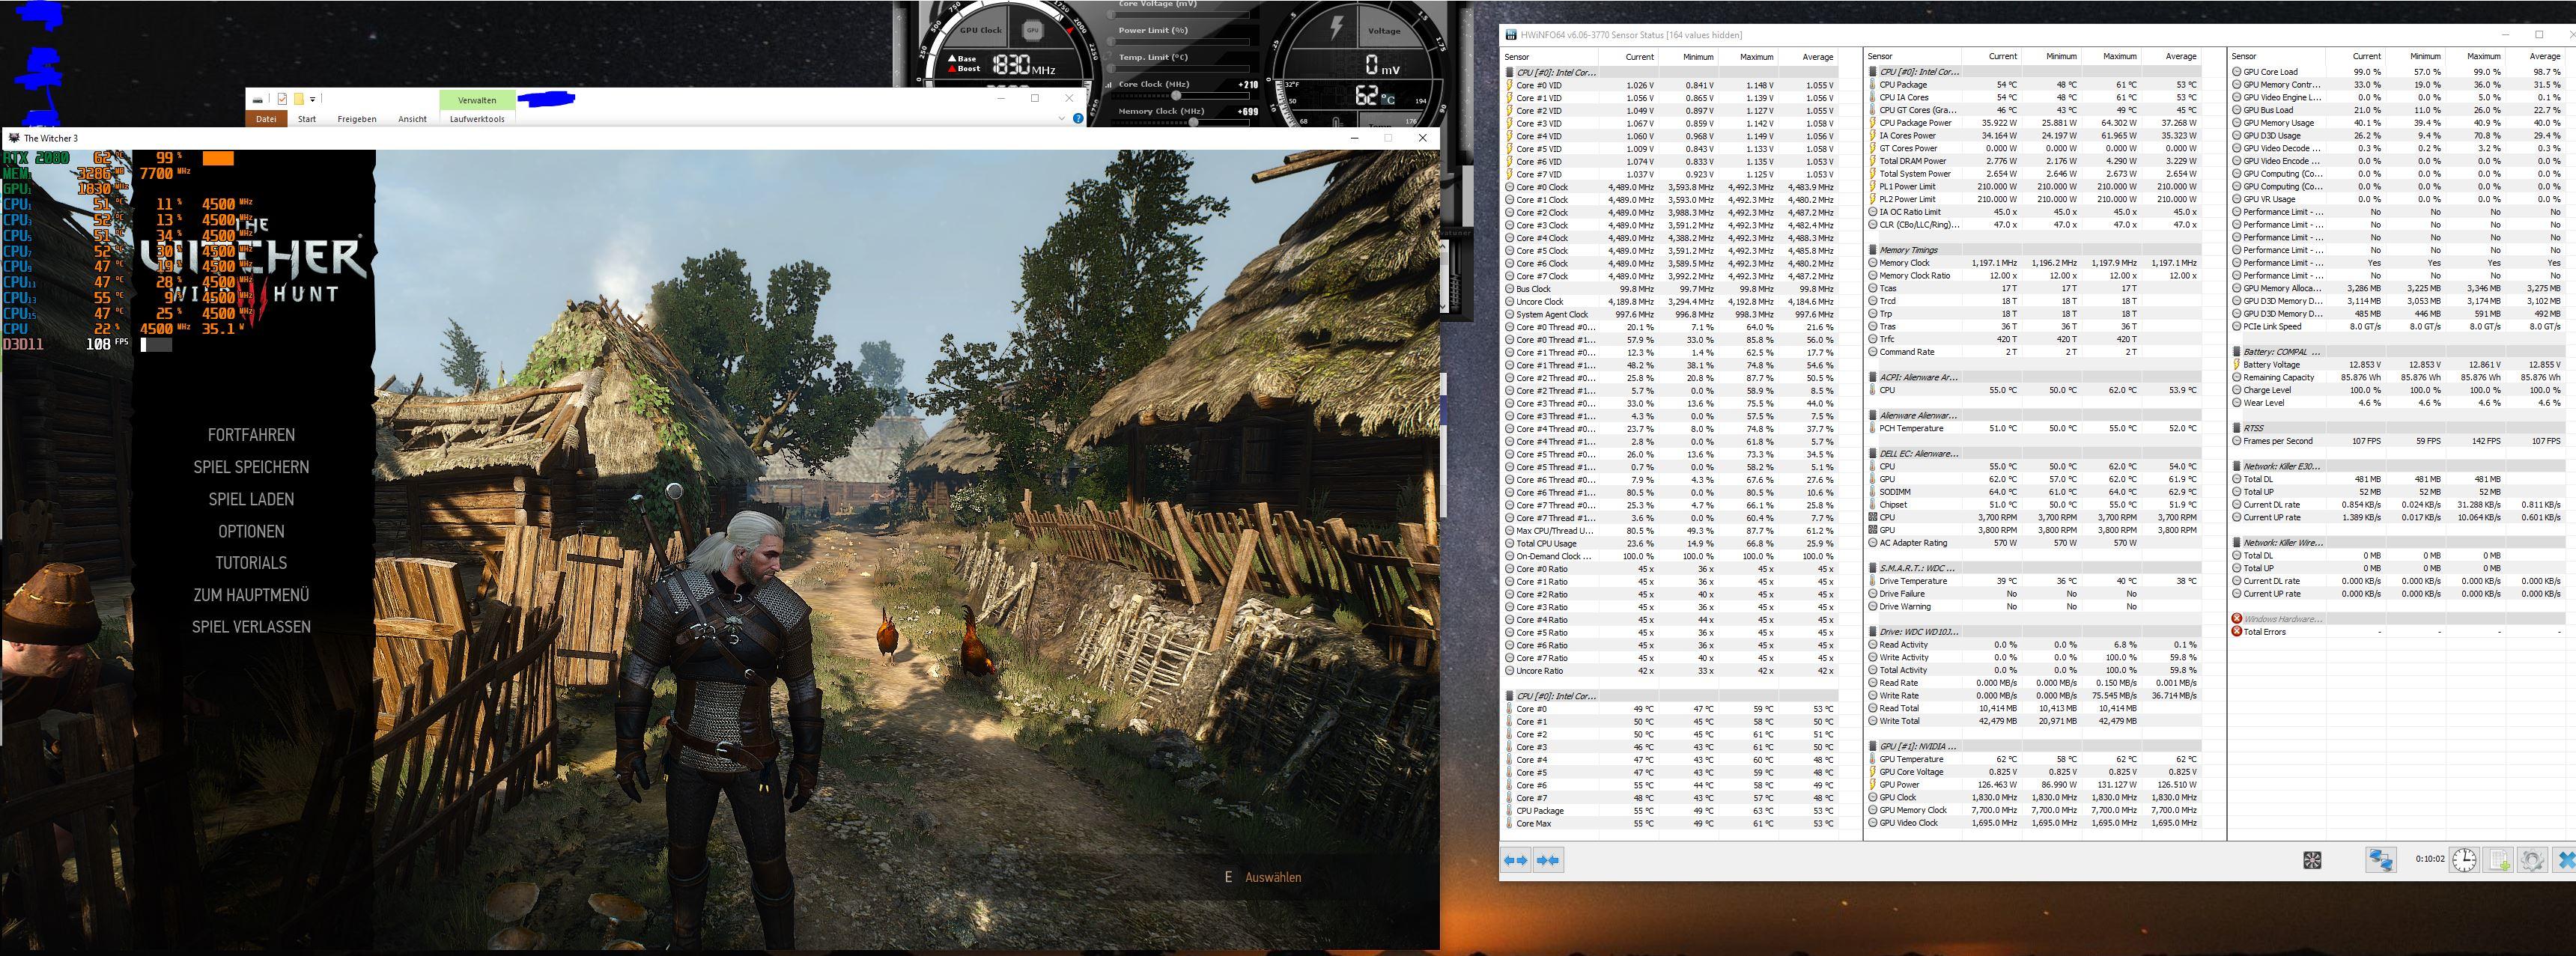Click Explorer quick-access properties checkmark icon
Screen dimensions: 2576x956
(x=282, y=99)
